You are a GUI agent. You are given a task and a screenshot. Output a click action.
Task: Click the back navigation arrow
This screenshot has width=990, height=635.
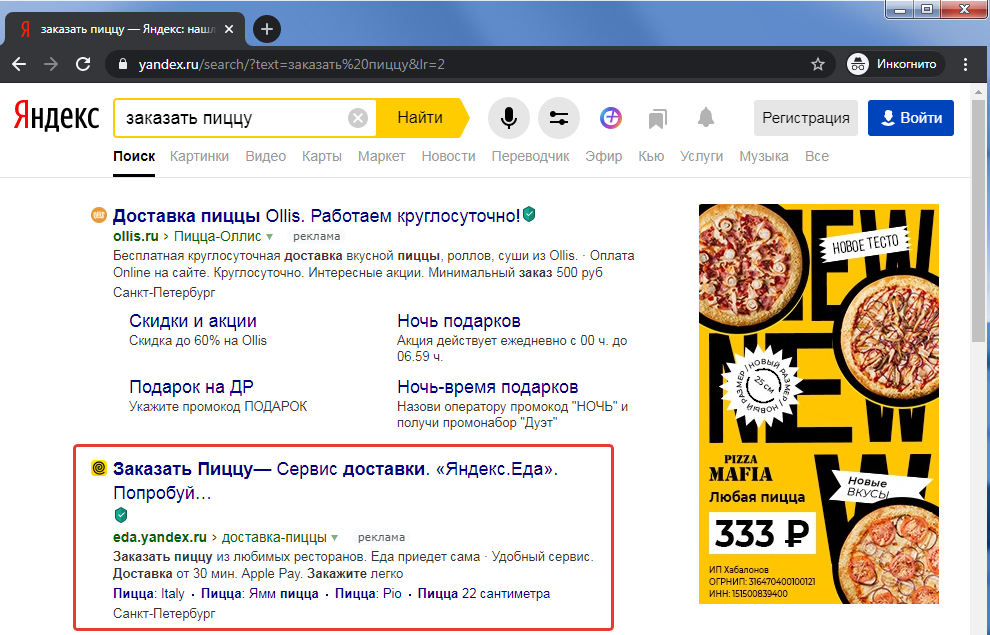pos(20,63)
